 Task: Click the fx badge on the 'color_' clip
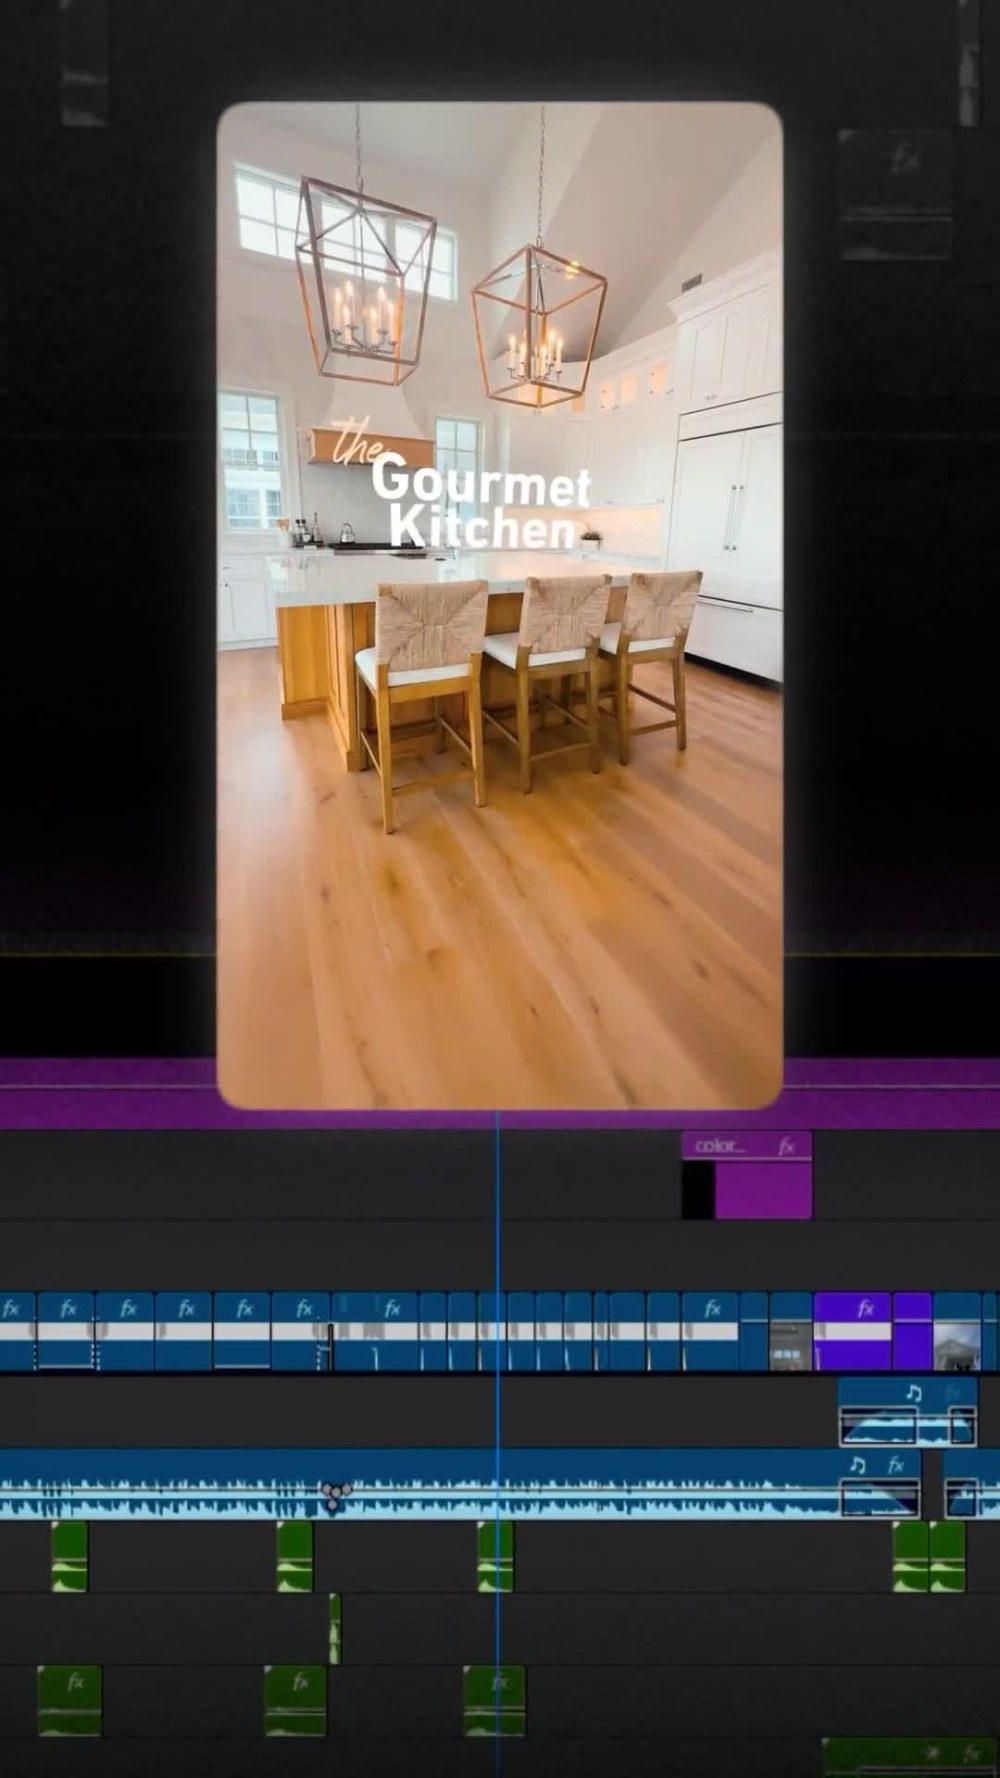point(787,1146)
